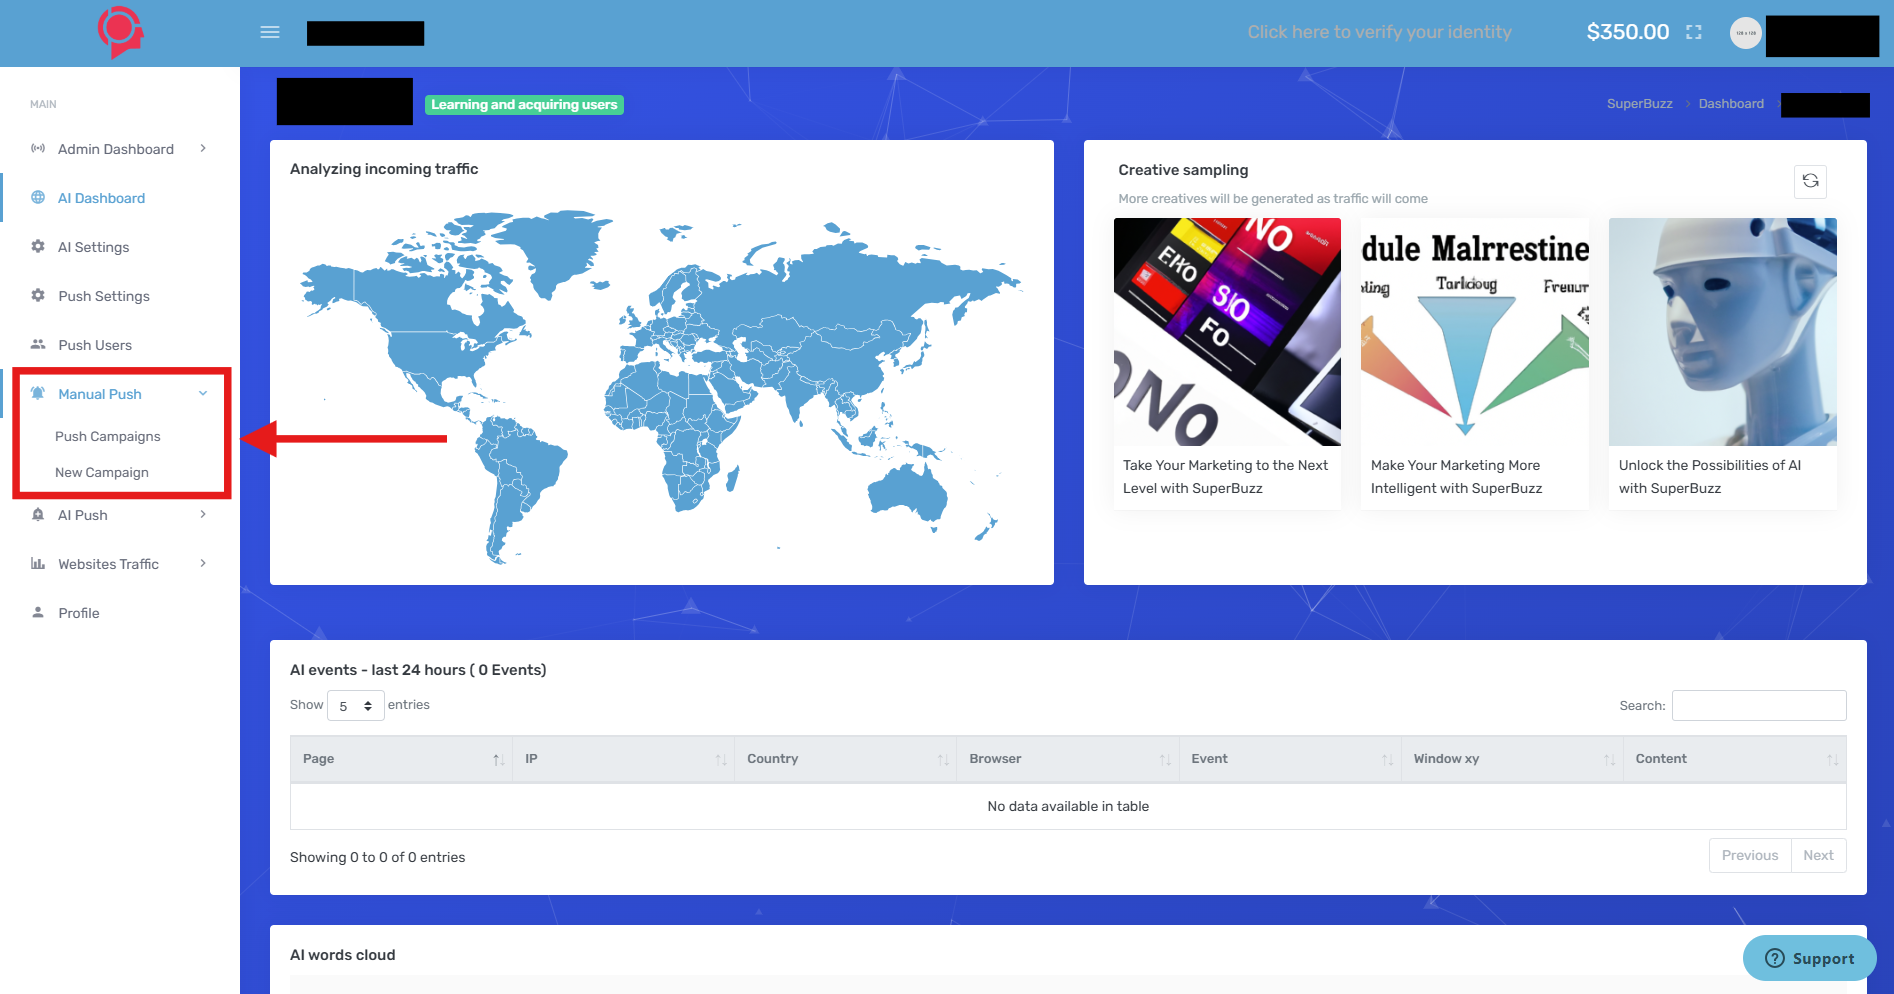Sort by Window xy column arrows
Viewport: 1894px width, 994px height.
click(x=1609, y=760)
